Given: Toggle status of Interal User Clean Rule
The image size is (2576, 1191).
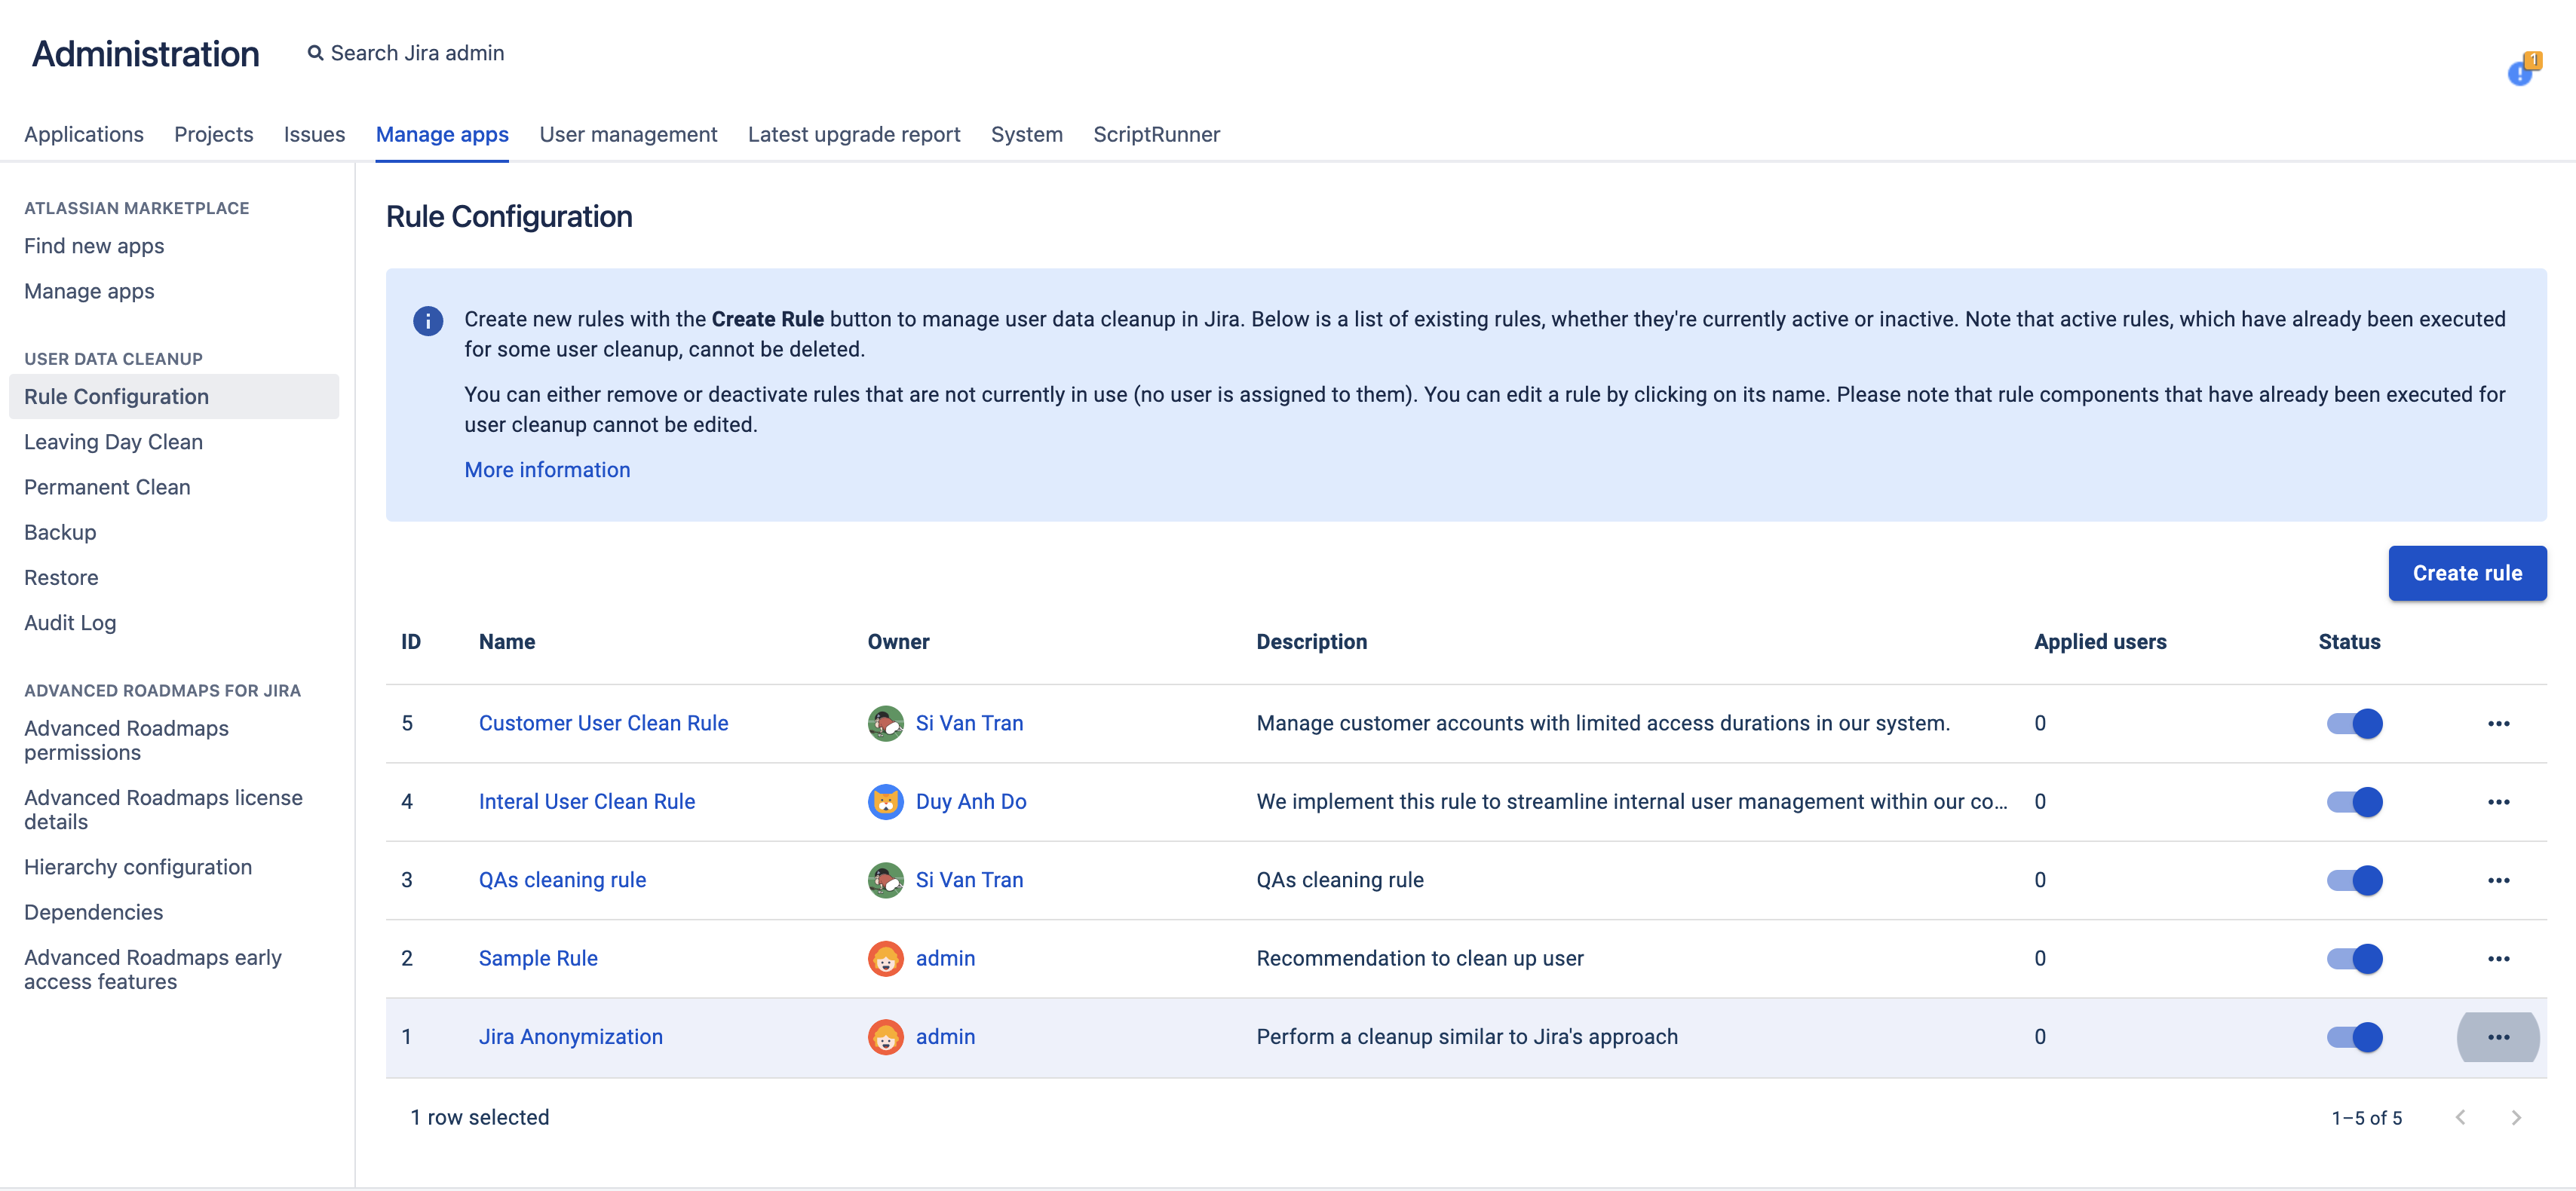Looking at the screenshot, I should tap(2354, 802).
